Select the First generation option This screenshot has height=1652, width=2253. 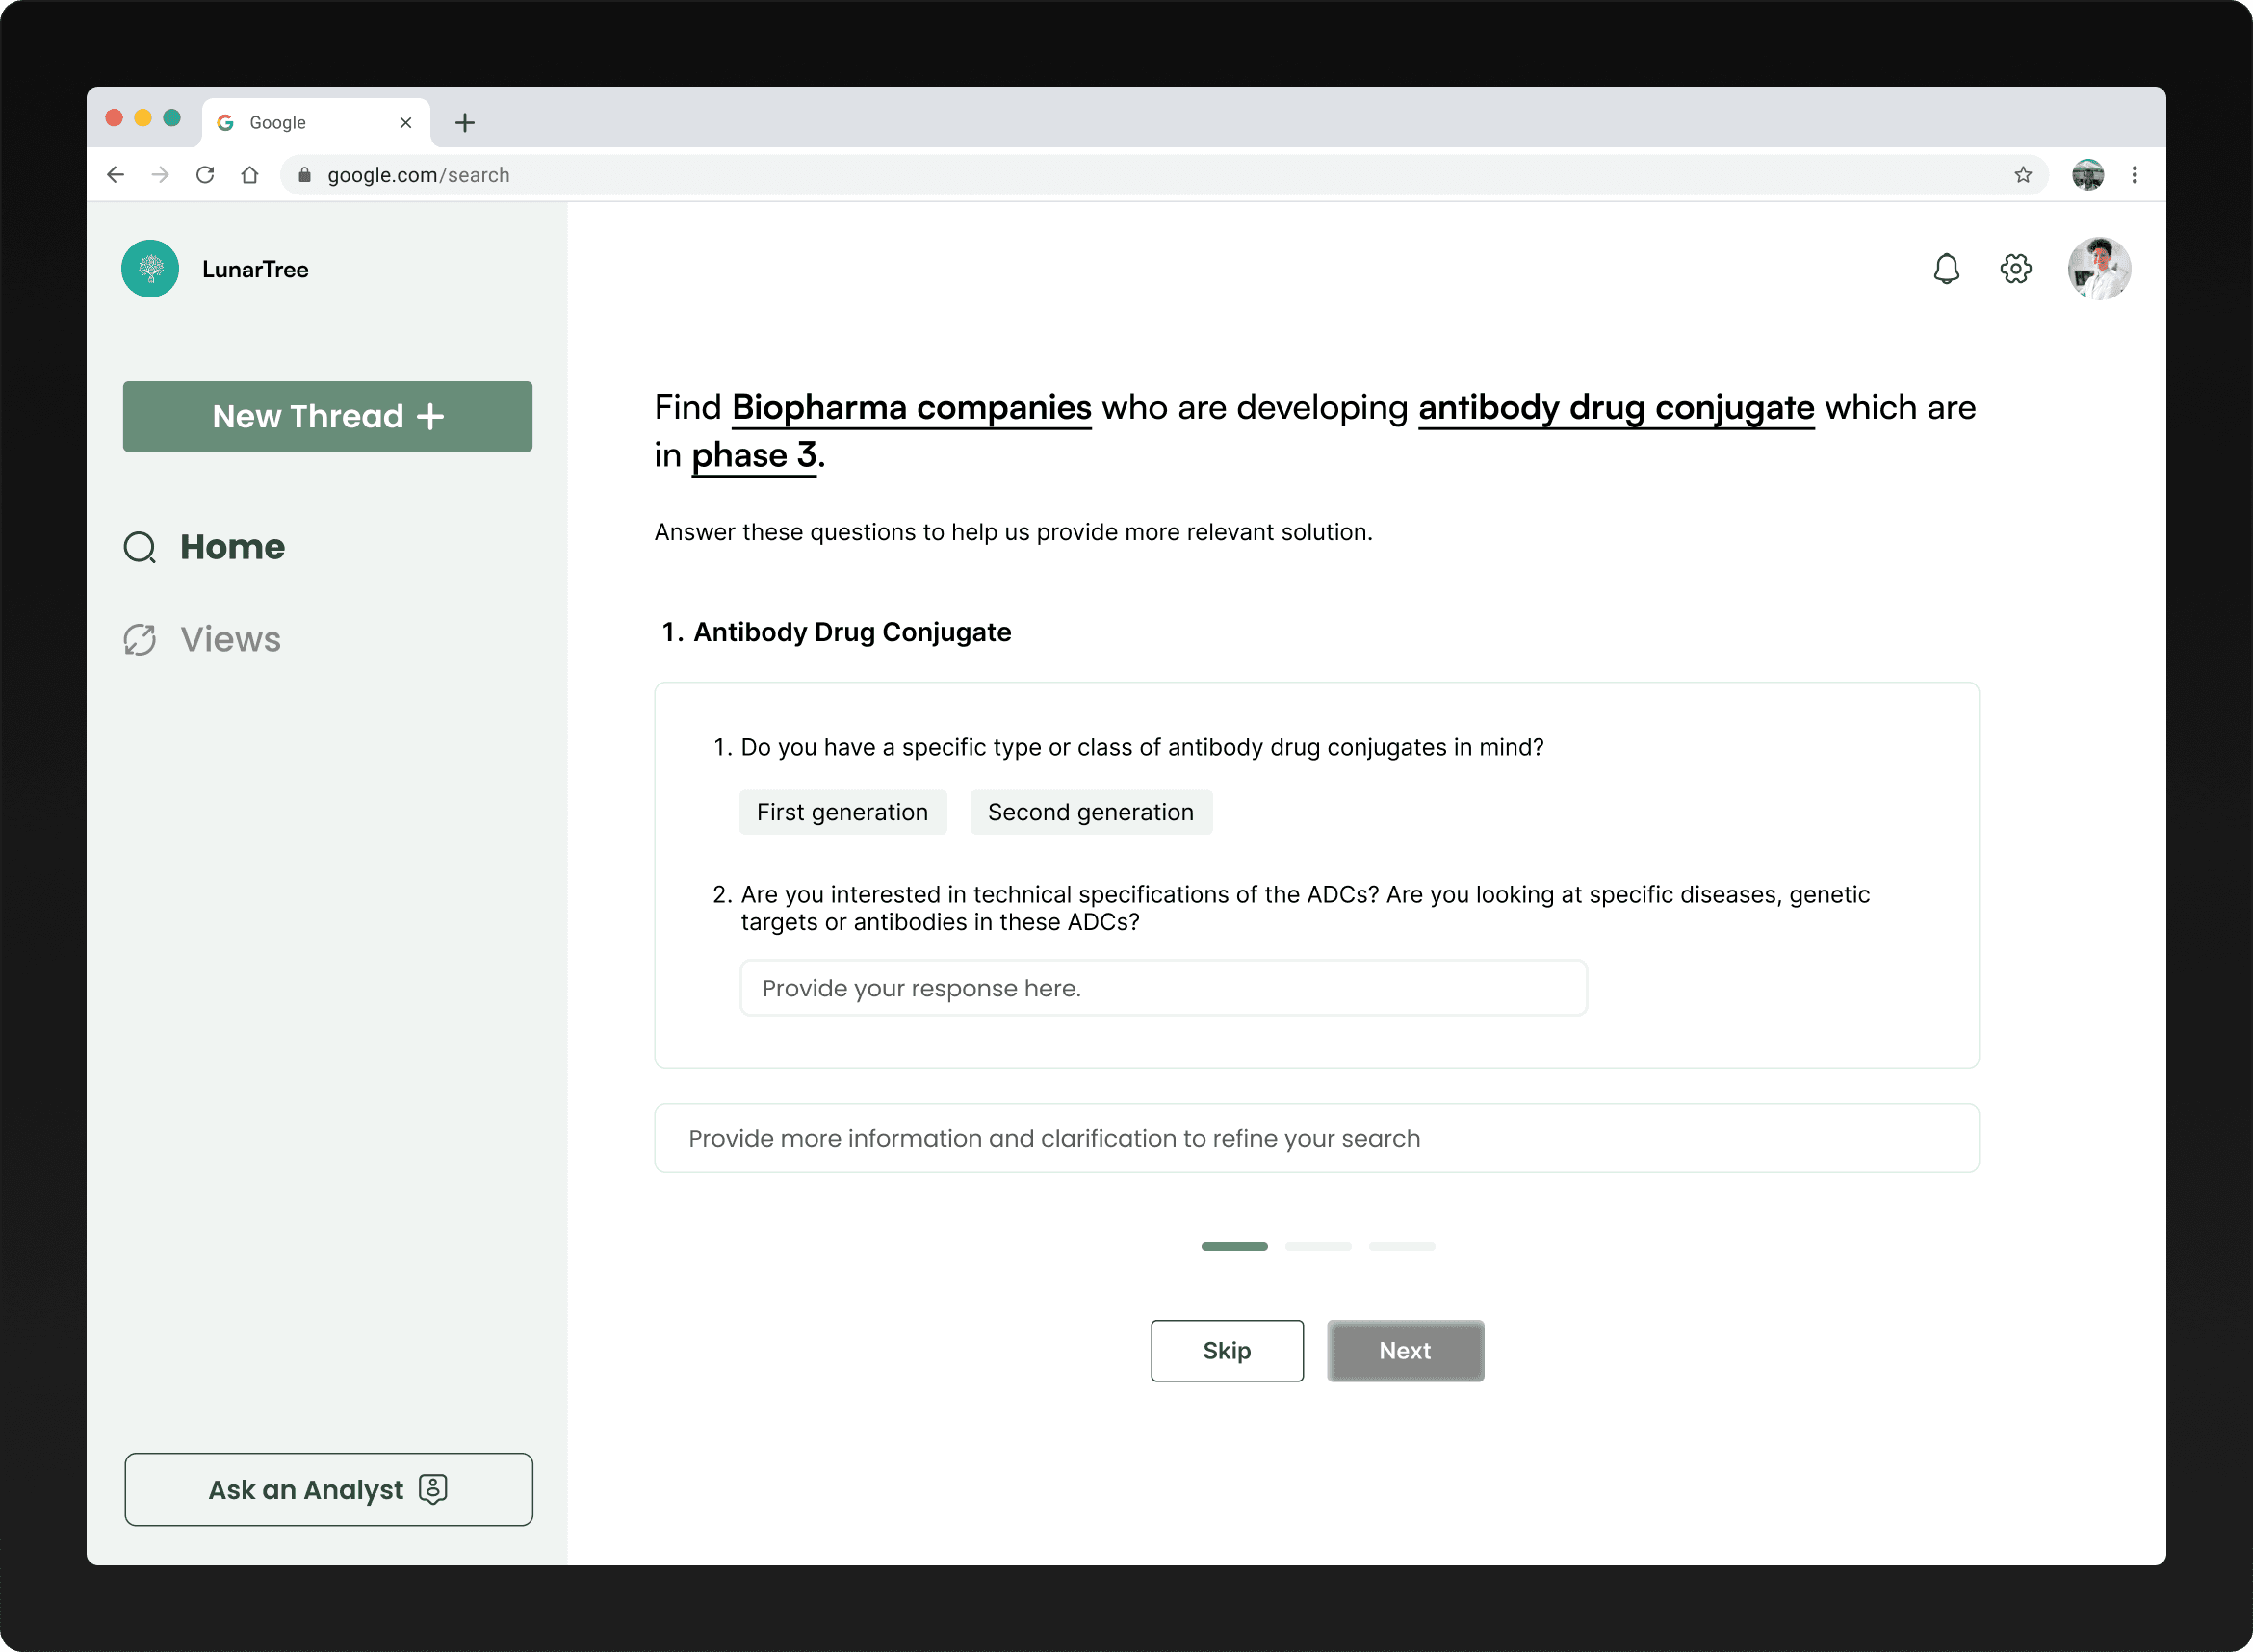(842, 812)
